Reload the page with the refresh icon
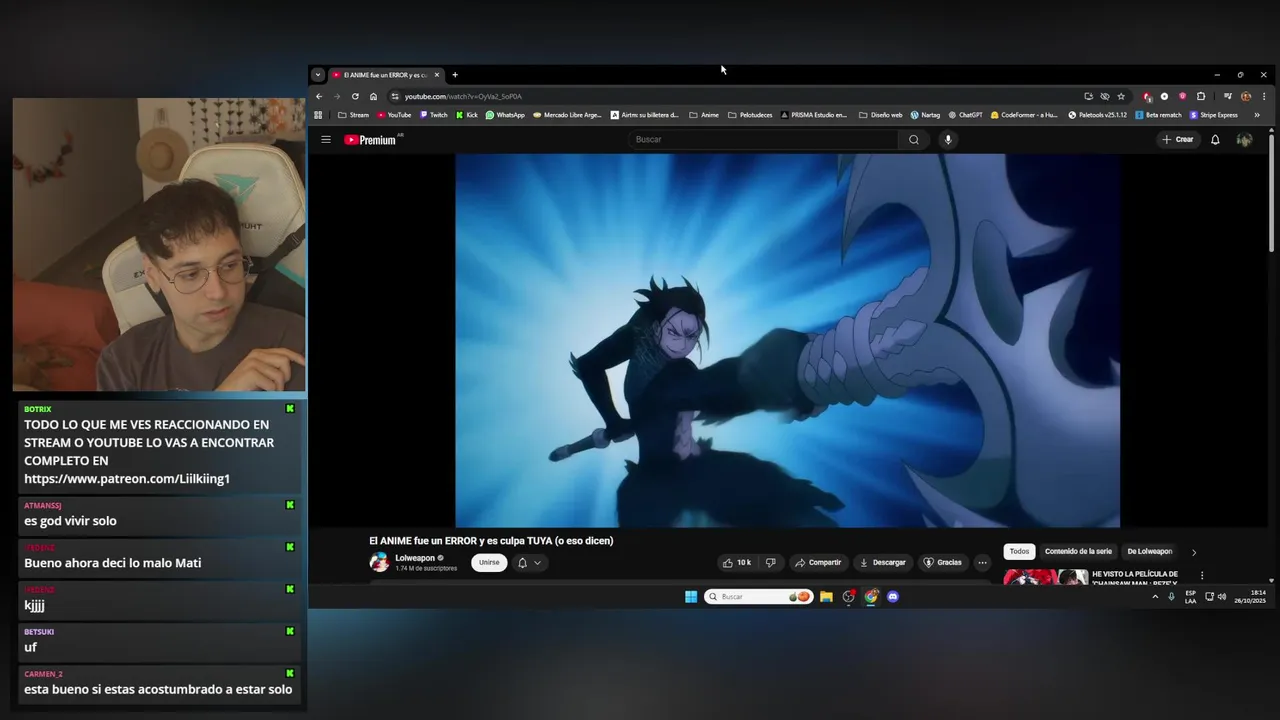Viewport: 1280px width, 720px height. click(355, 97)
